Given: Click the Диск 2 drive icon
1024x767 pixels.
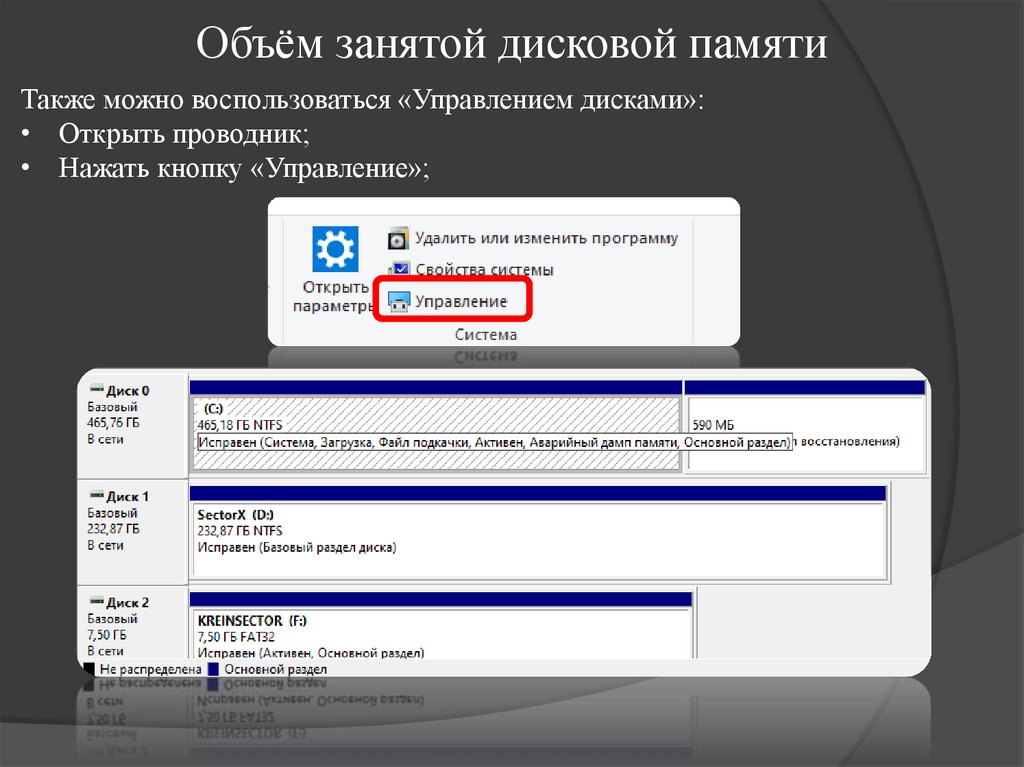Looking at the screenshot, I should click(96, 602).
